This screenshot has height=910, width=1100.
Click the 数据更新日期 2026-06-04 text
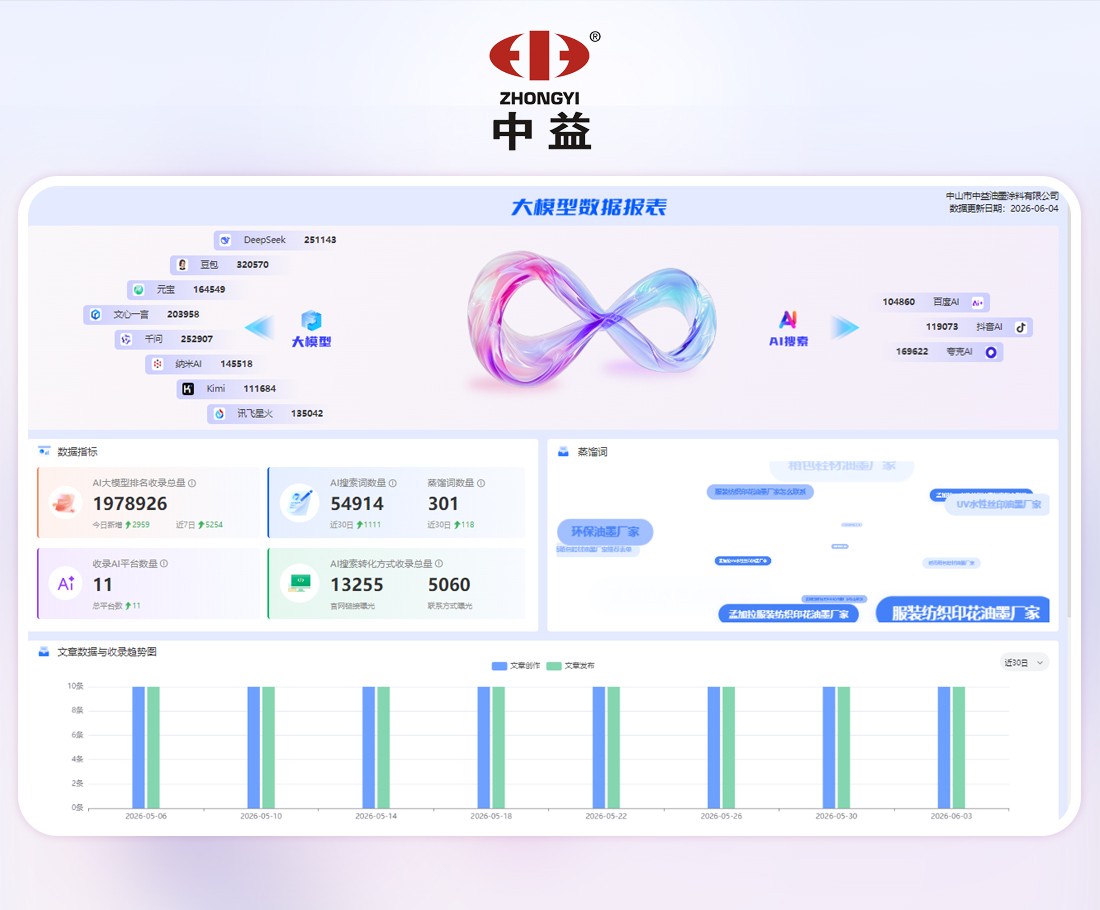[1003, 208]
